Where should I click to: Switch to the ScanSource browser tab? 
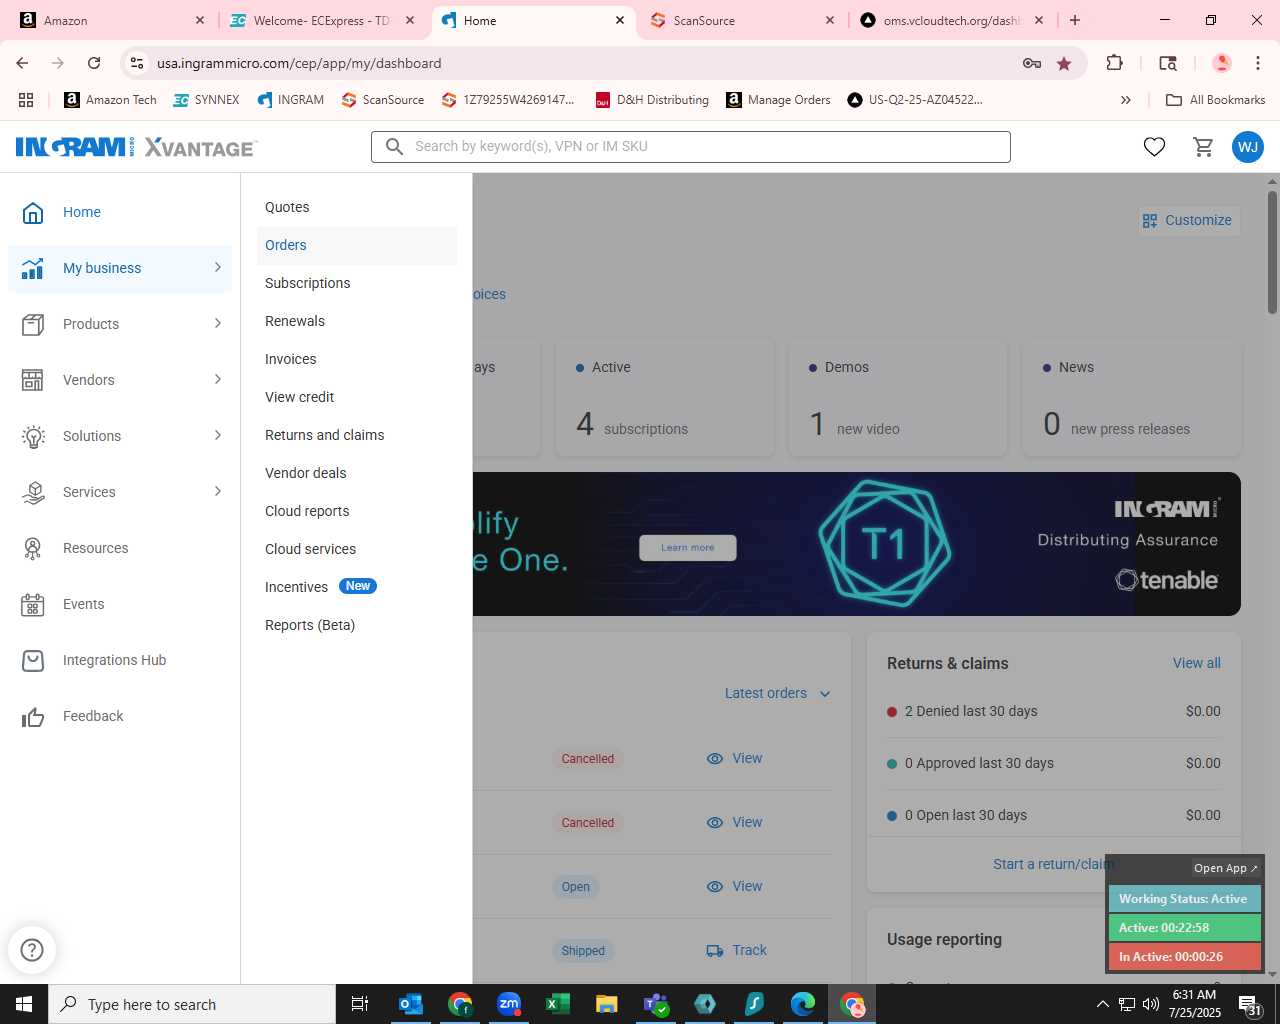tap(742, 20)
